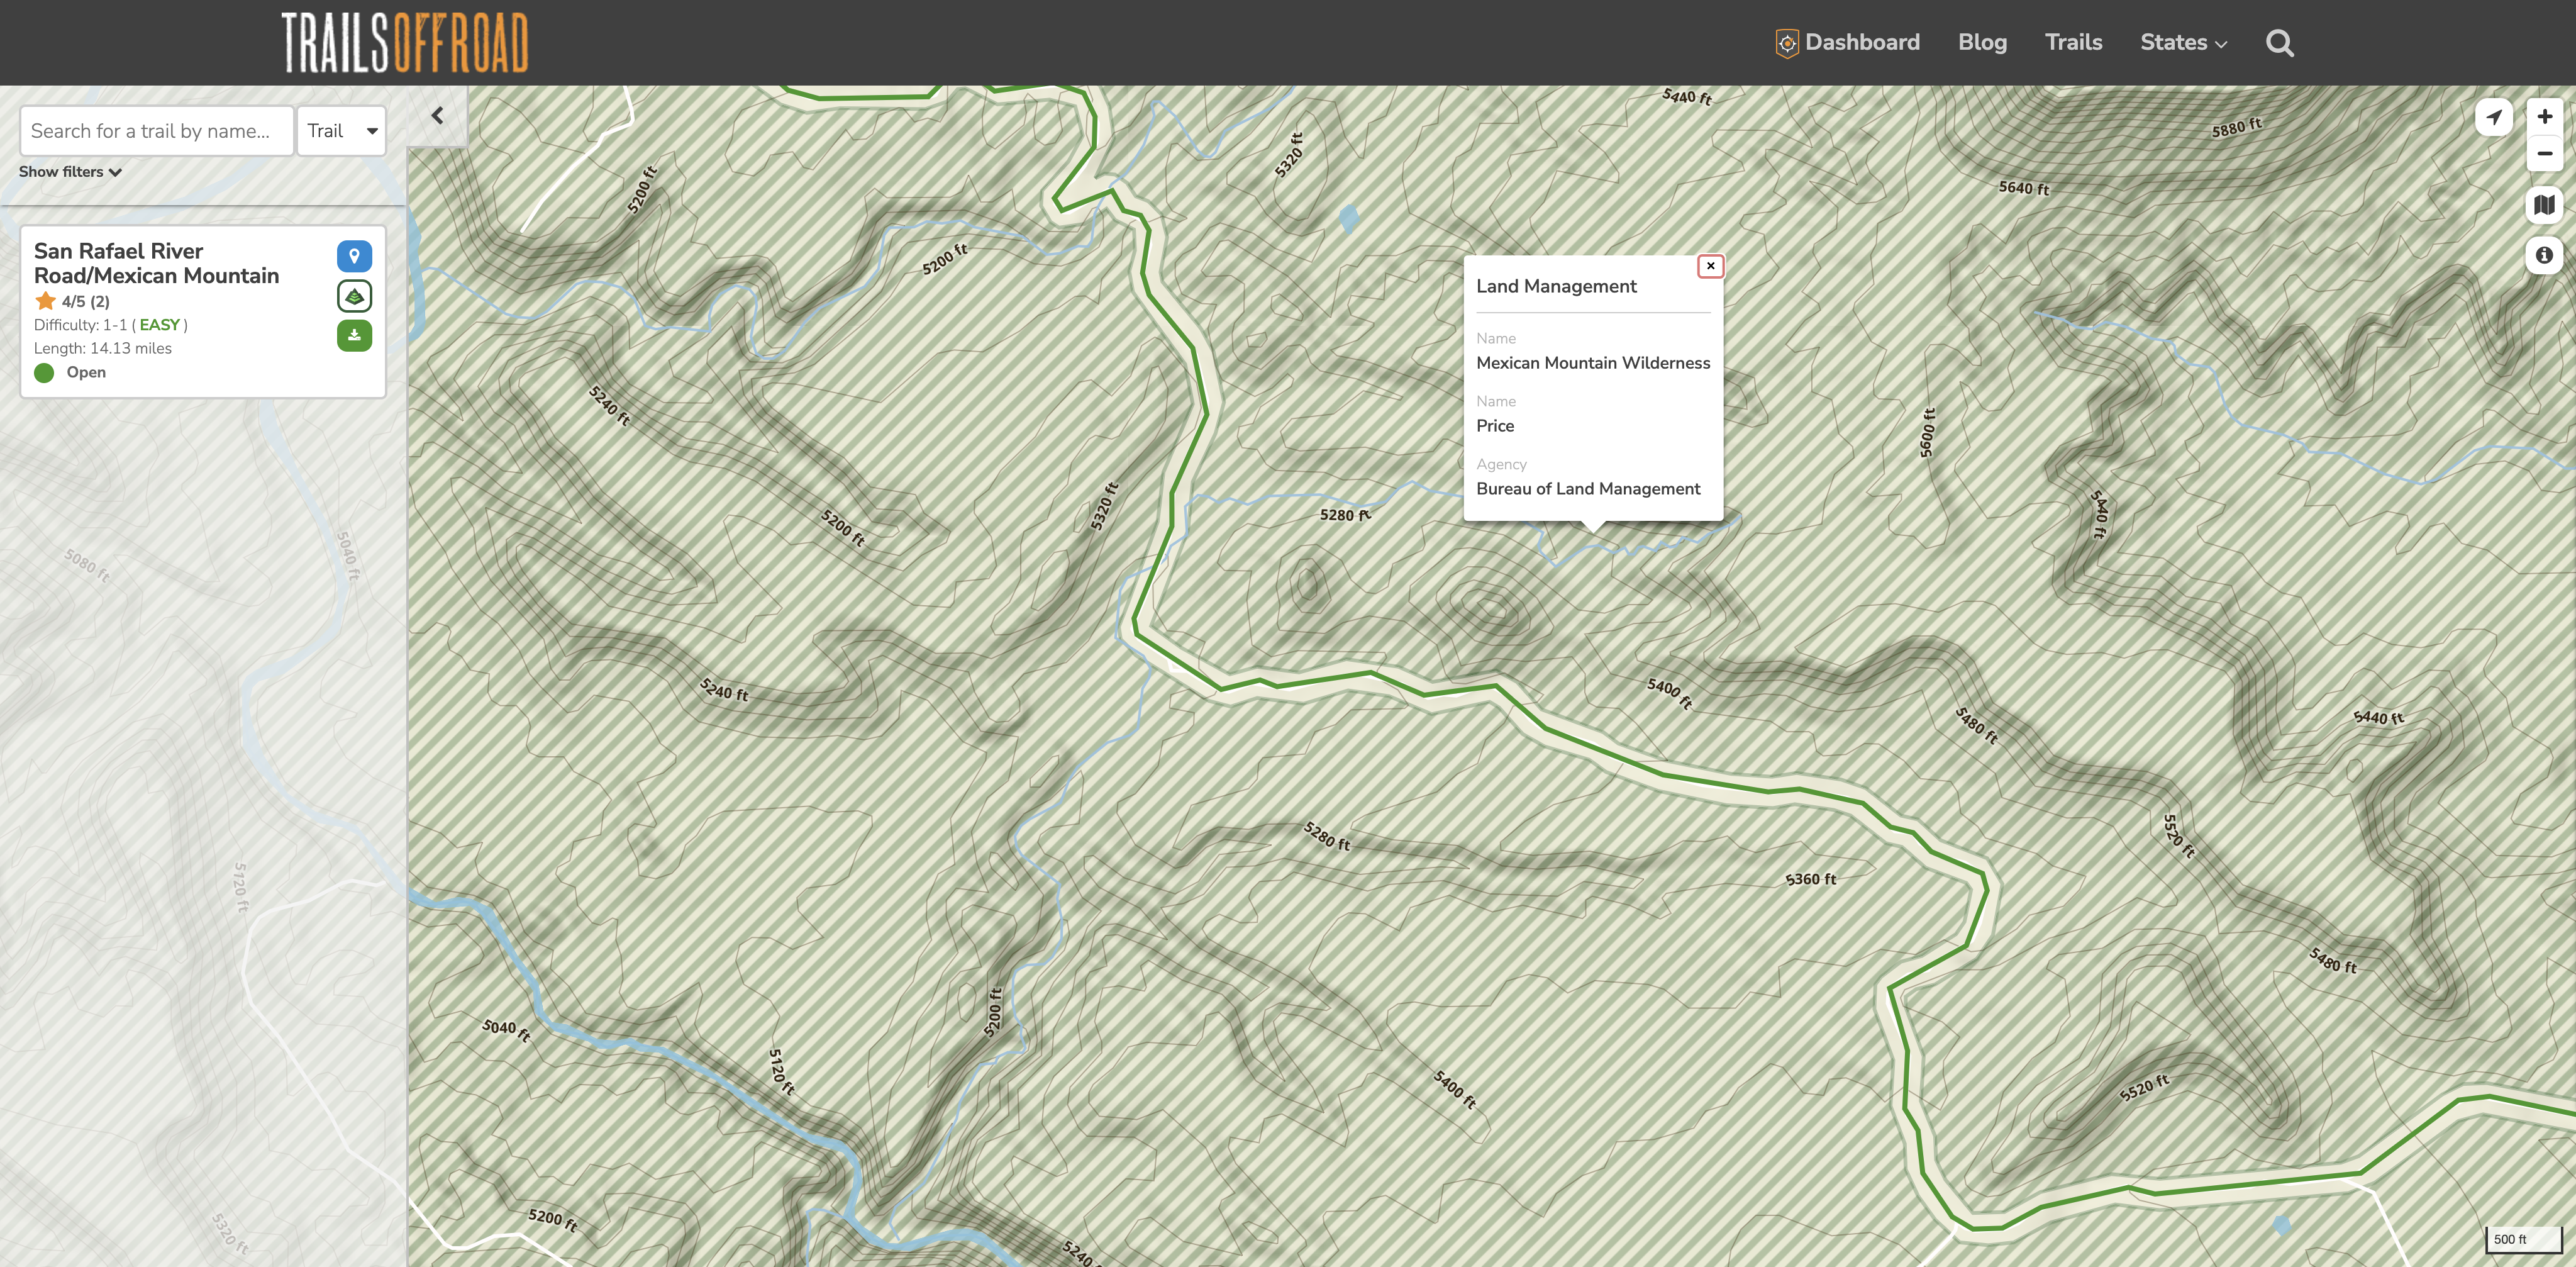
Task: Open the Trails menu item
Action: click(x=2073, y=42)
